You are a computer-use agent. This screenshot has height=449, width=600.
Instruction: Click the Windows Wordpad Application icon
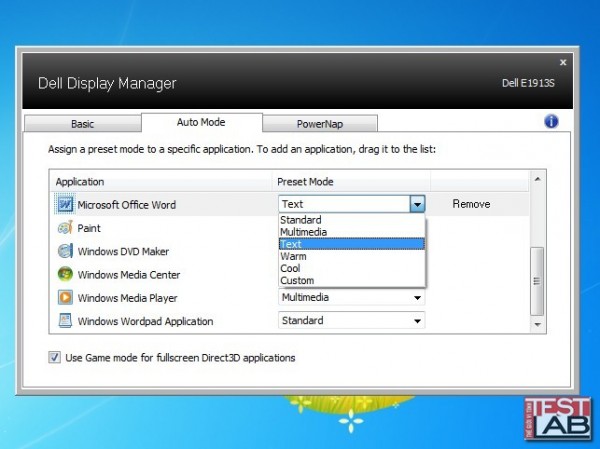(65, 320)
